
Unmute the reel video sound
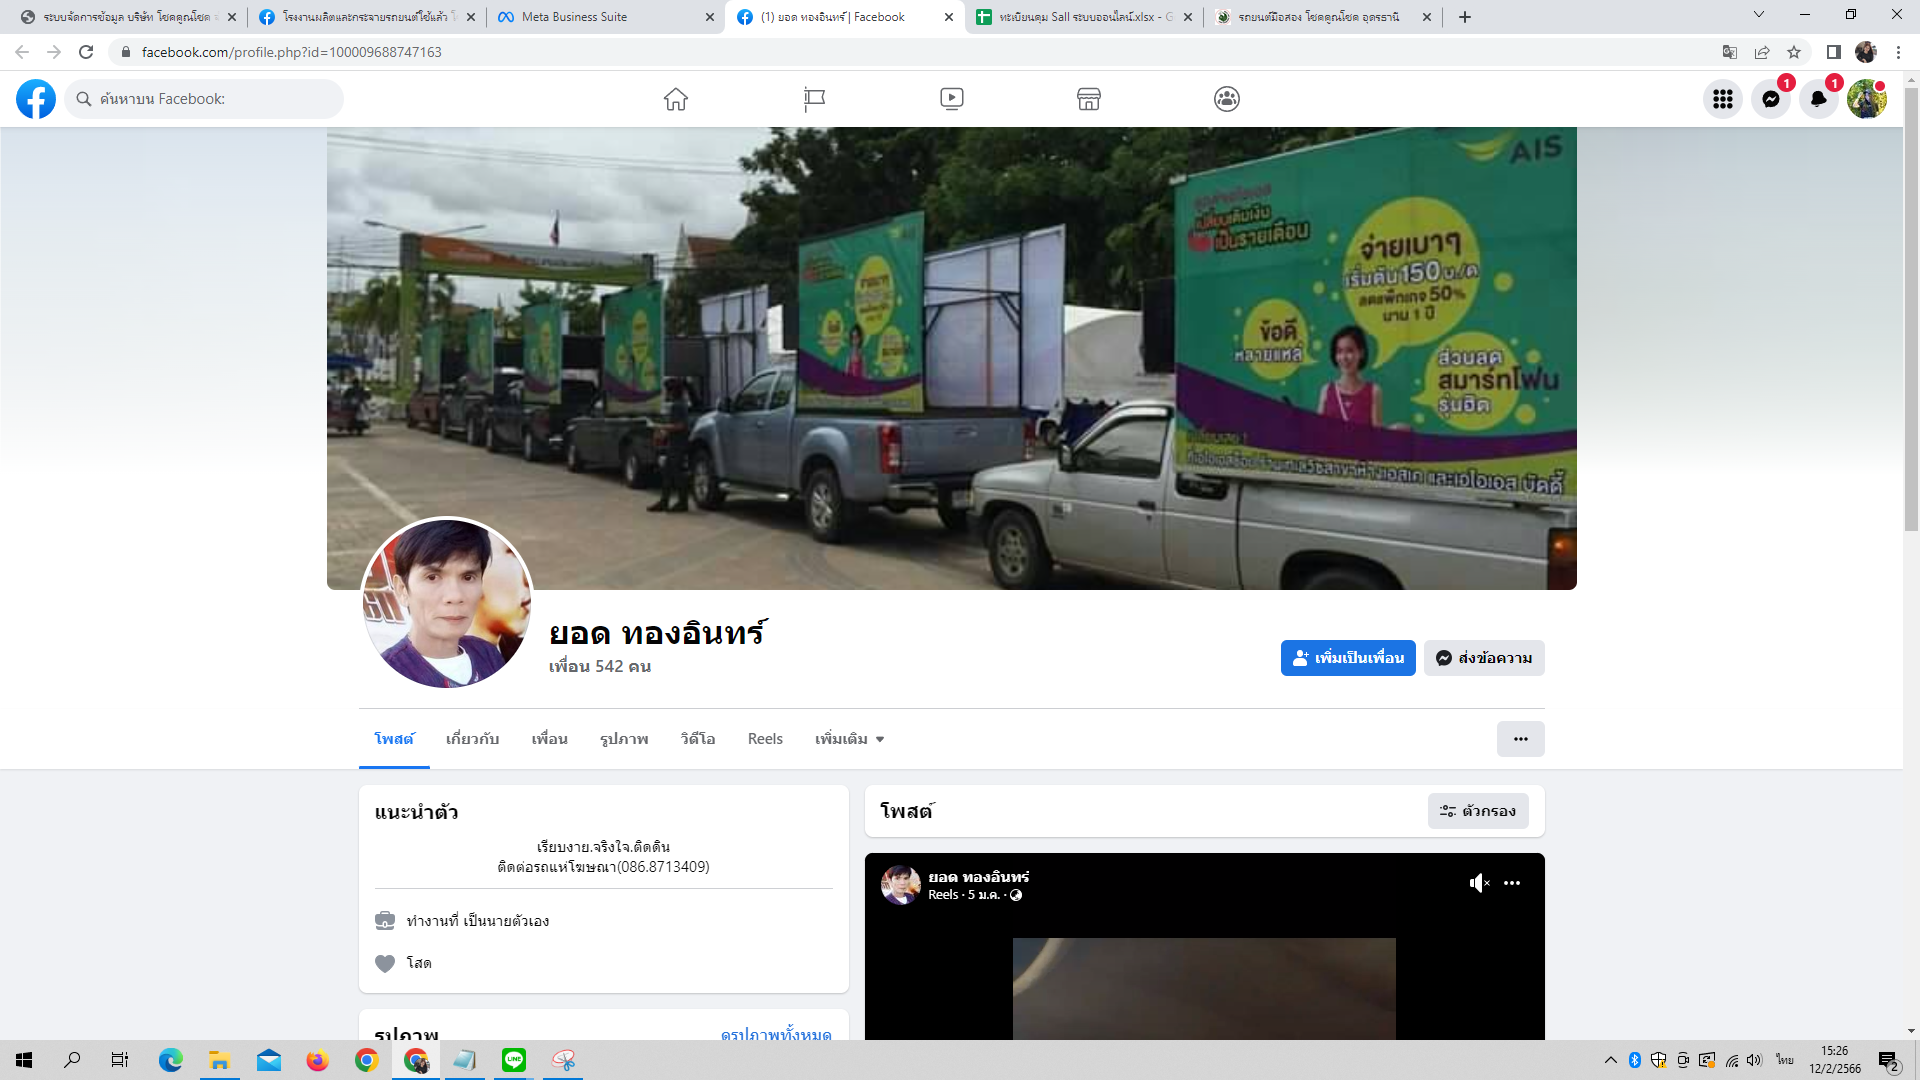click(x=1479, y=883)
